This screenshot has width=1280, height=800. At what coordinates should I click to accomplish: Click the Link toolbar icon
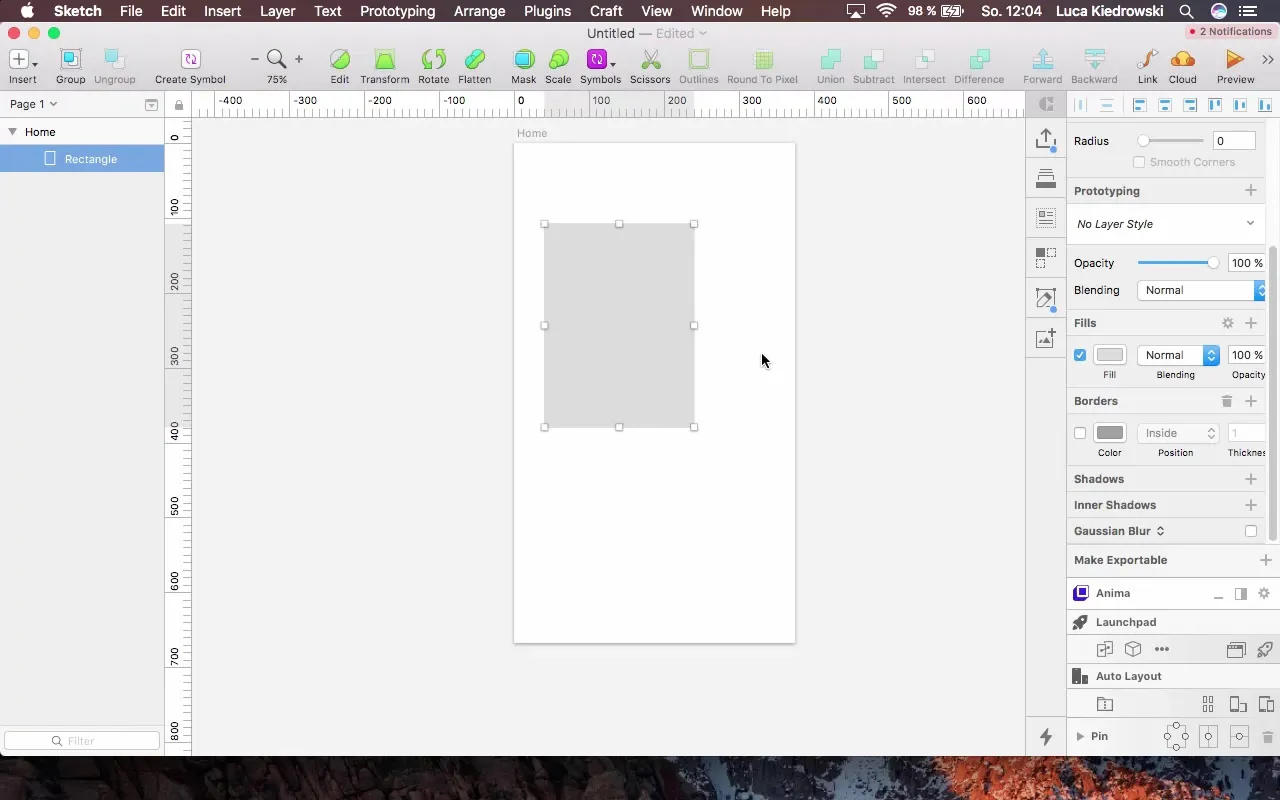point(1147,60)
